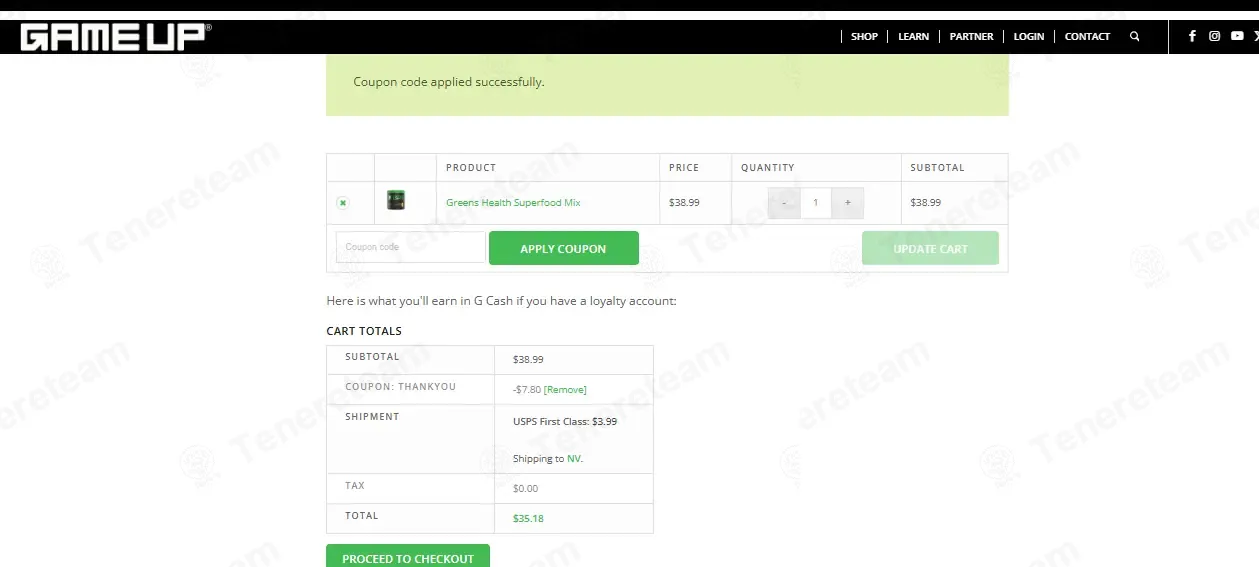Go to the Partner page
Viewport: 1259px width, 567px height.
pyautogui.click(x=971, y=36)
